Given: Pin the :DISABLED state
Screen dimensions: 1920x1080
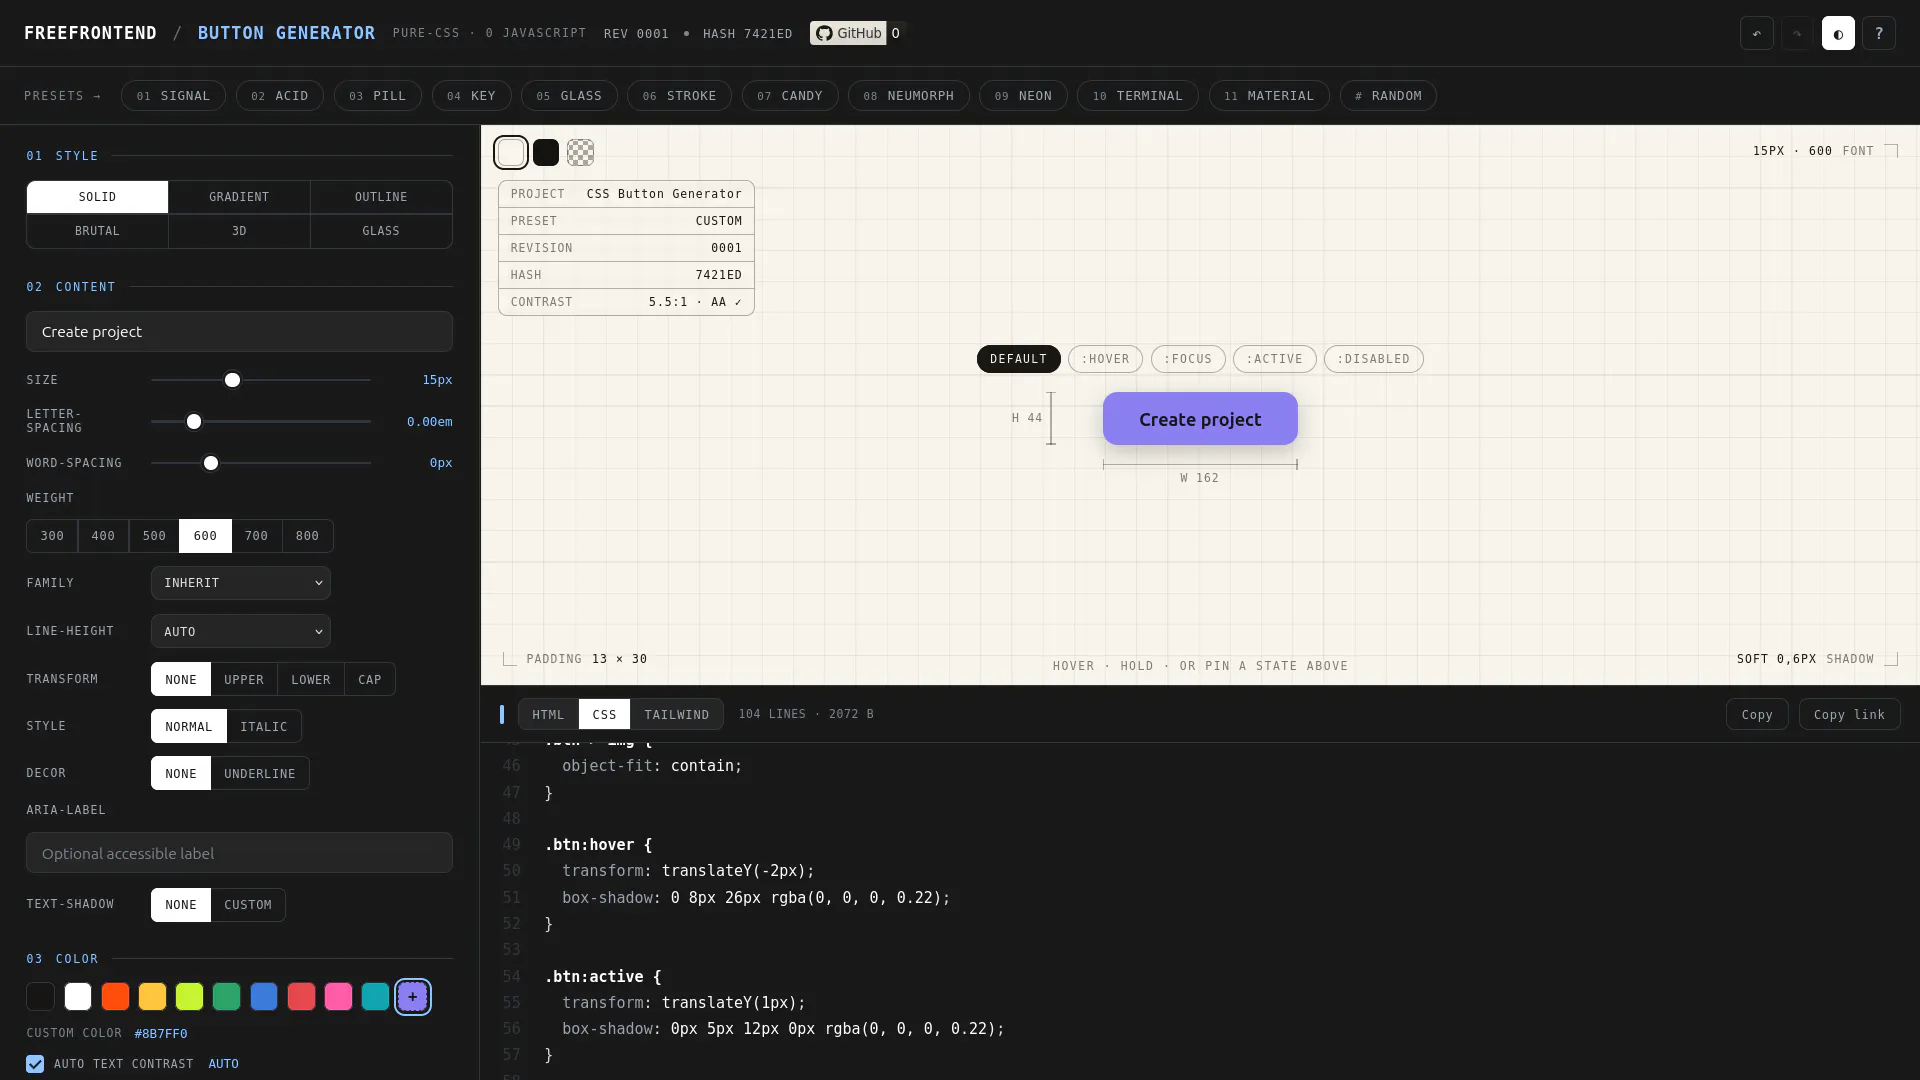Looking at the screenshot, I should click(1373, 359).
